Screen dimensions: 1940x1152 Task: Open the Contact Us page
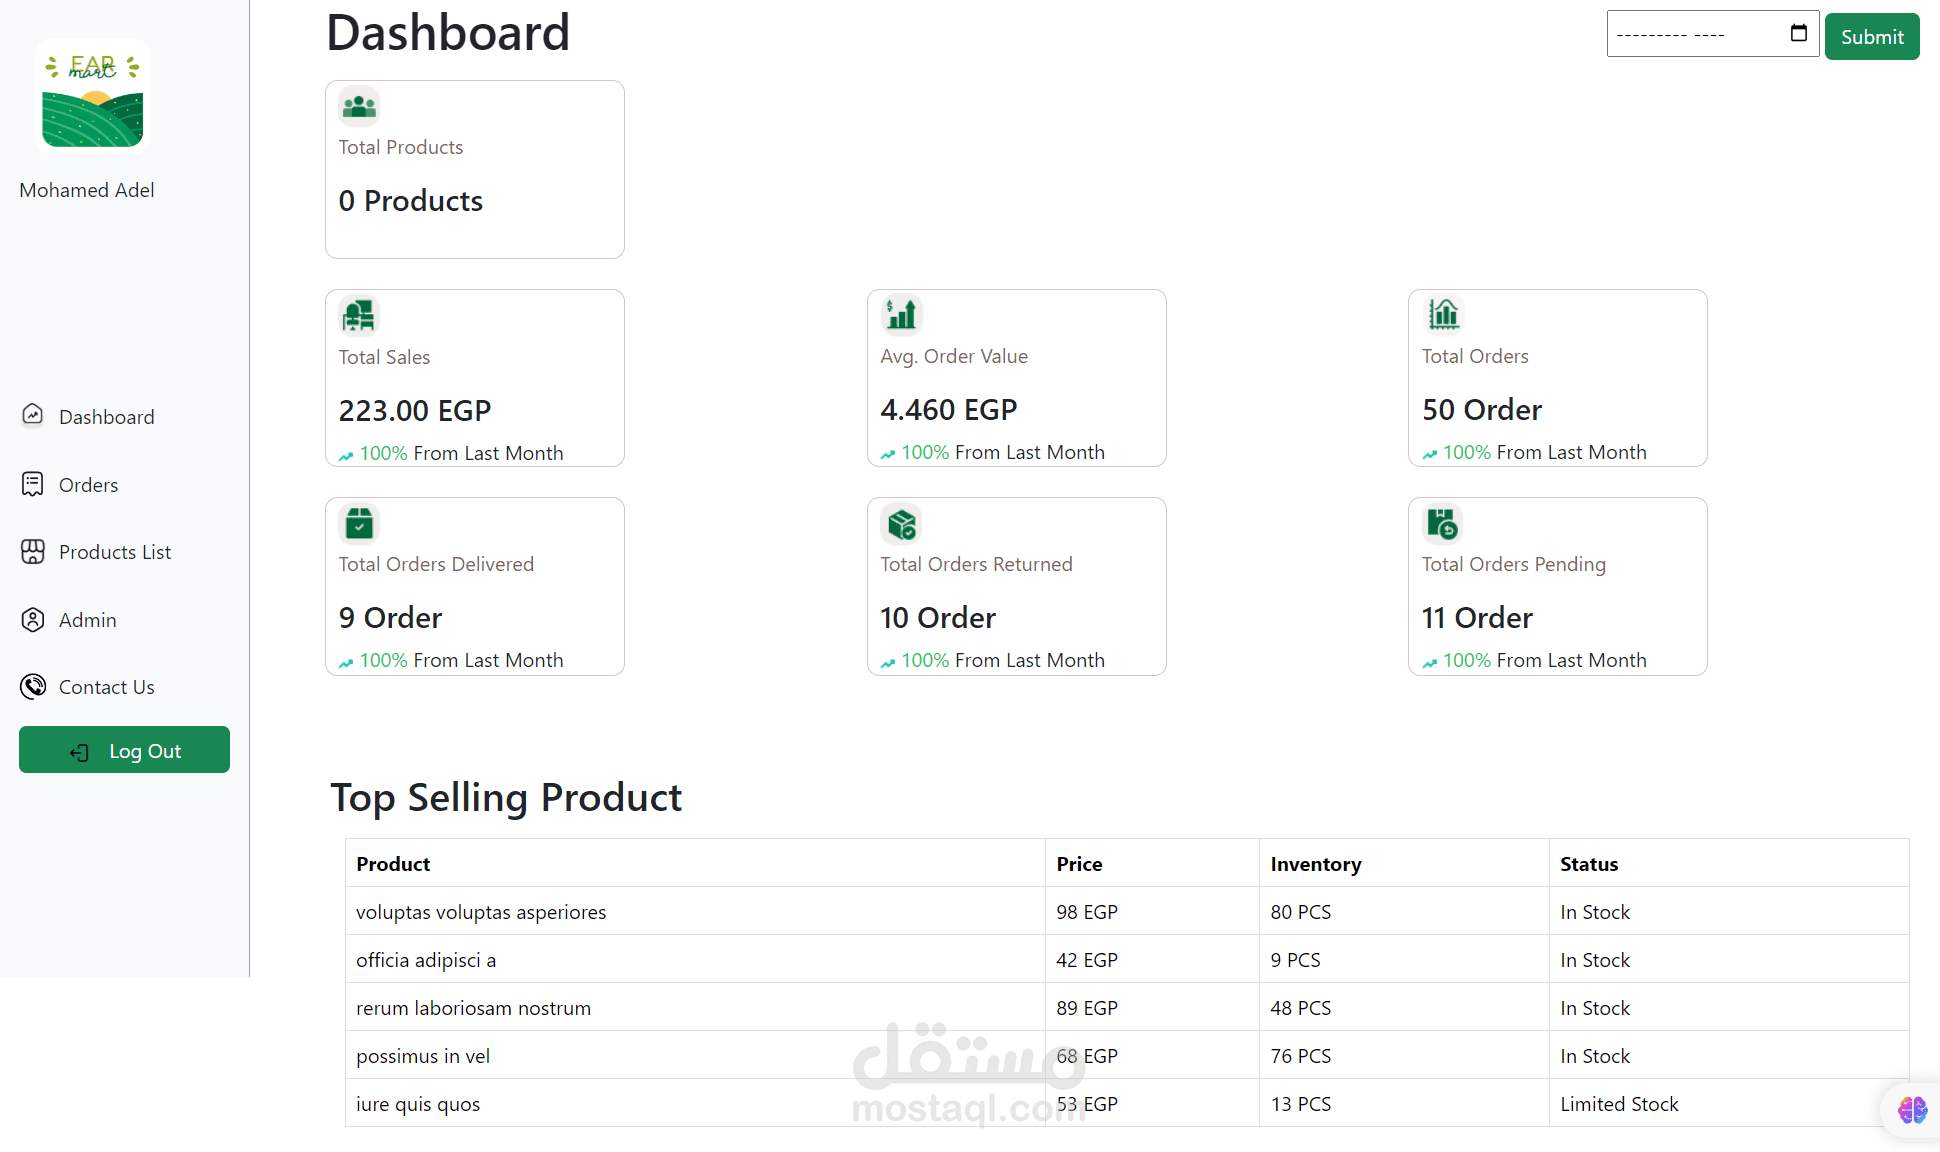[106, 687]
